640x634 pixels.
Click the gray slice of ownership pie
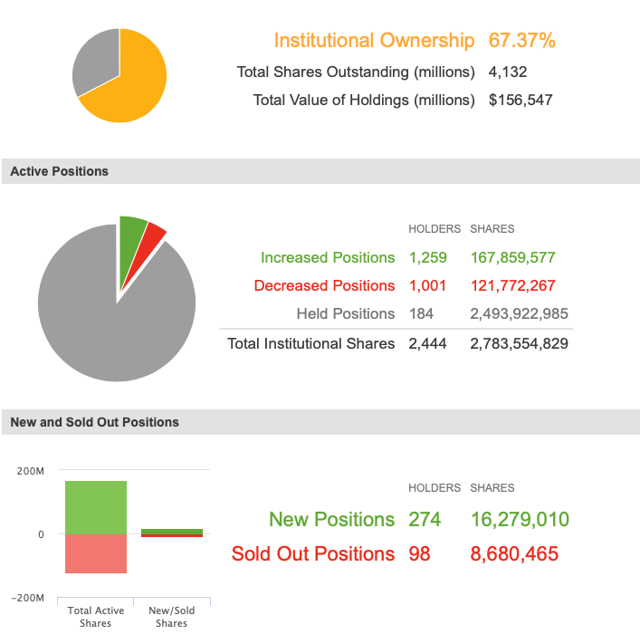93,62
